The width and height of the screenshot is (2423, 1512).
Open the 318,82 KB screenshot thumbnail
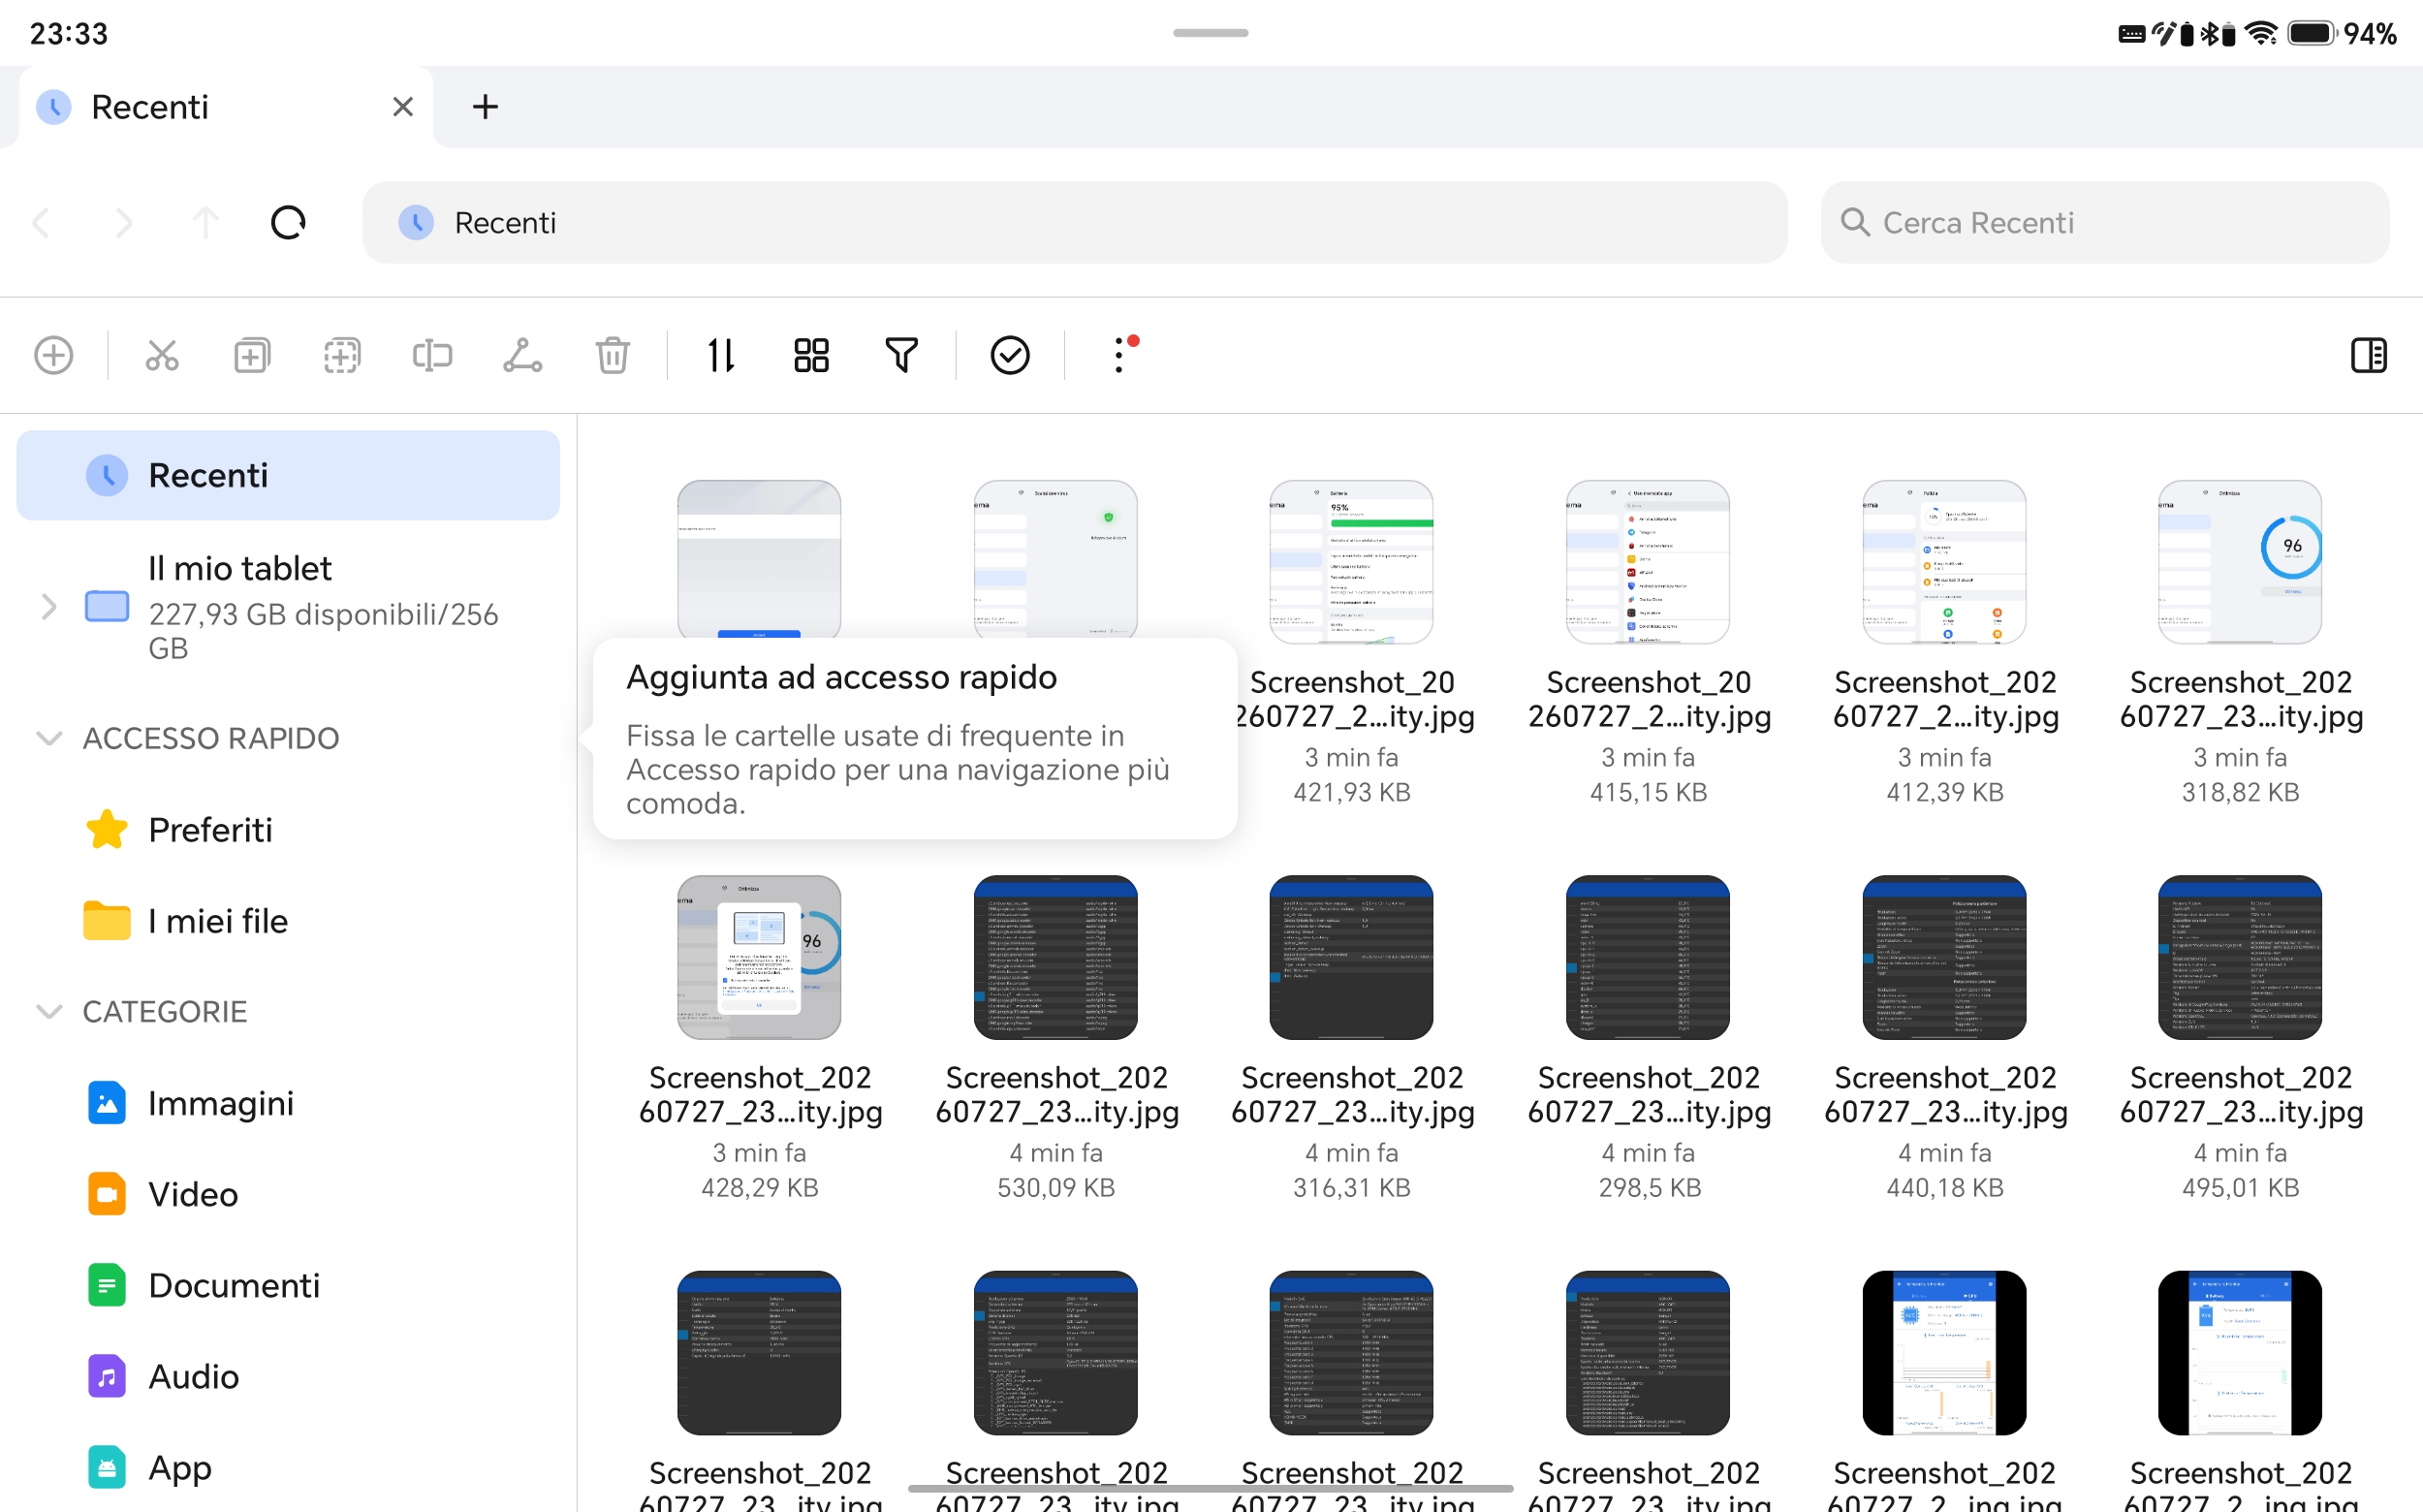click(x=2240, y=562)
